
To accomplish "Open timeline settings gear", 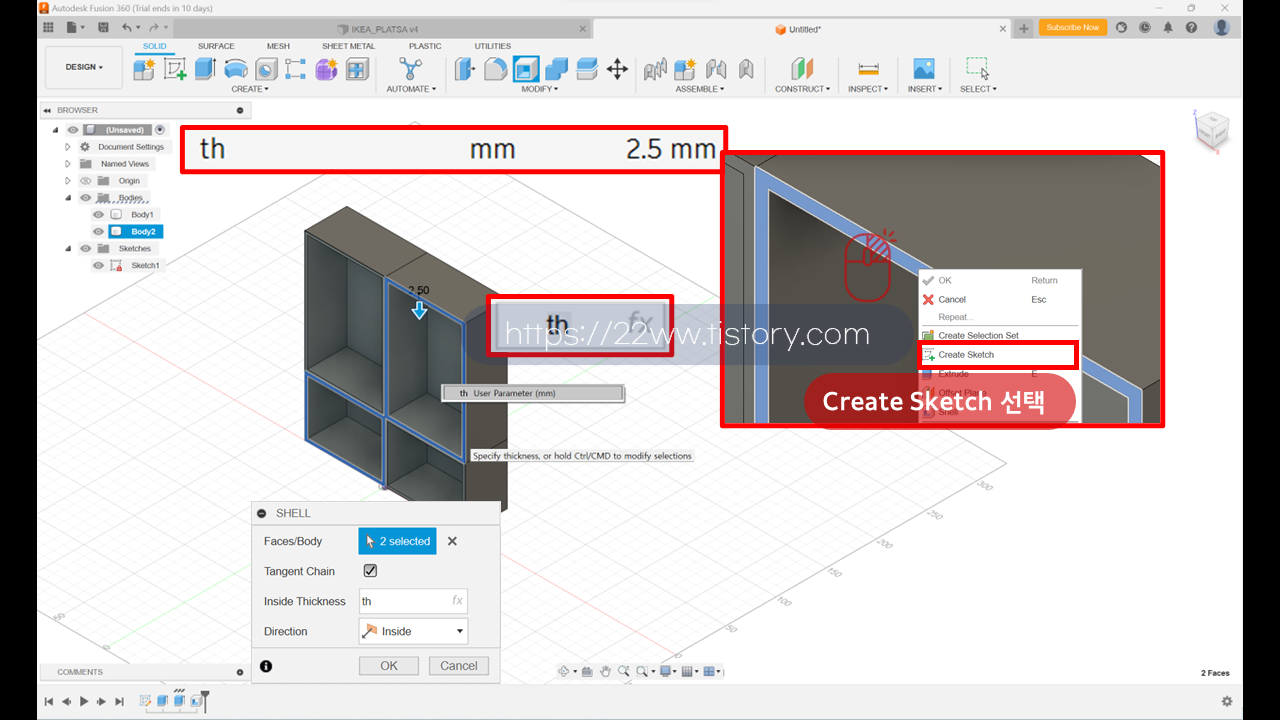I will (1227, 702).
